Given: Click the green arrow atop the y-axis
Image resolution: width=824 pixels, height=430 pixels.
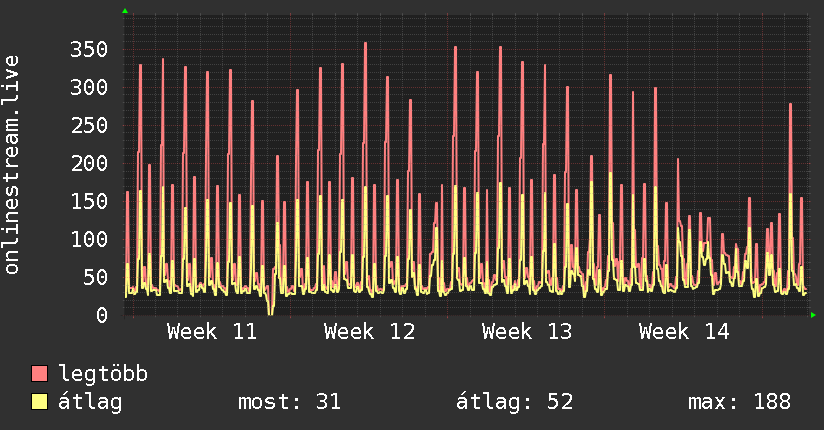Looking at the screenshot, I should 125,11.
